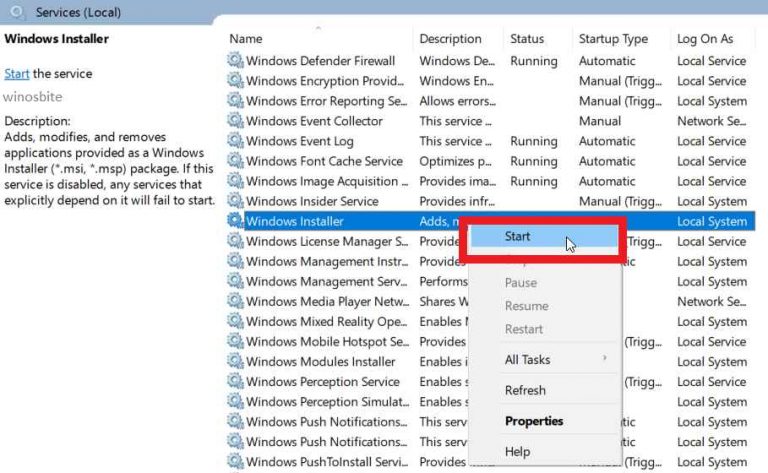Image resolution: width=768 pixels, height=473 pixels.
Task: Open Properties from the context menu
Action: (534, 421)
